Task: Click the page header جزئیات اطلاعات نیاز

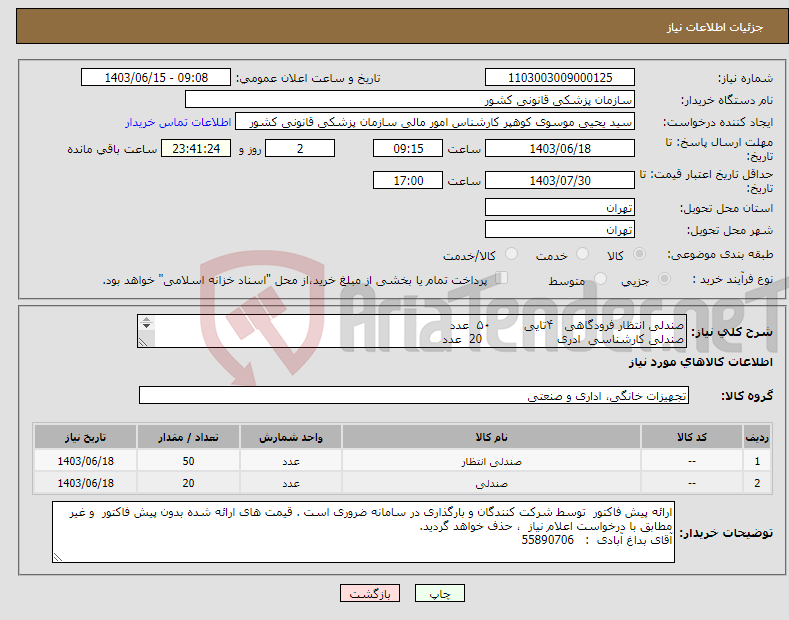Action: click(715, 27)
